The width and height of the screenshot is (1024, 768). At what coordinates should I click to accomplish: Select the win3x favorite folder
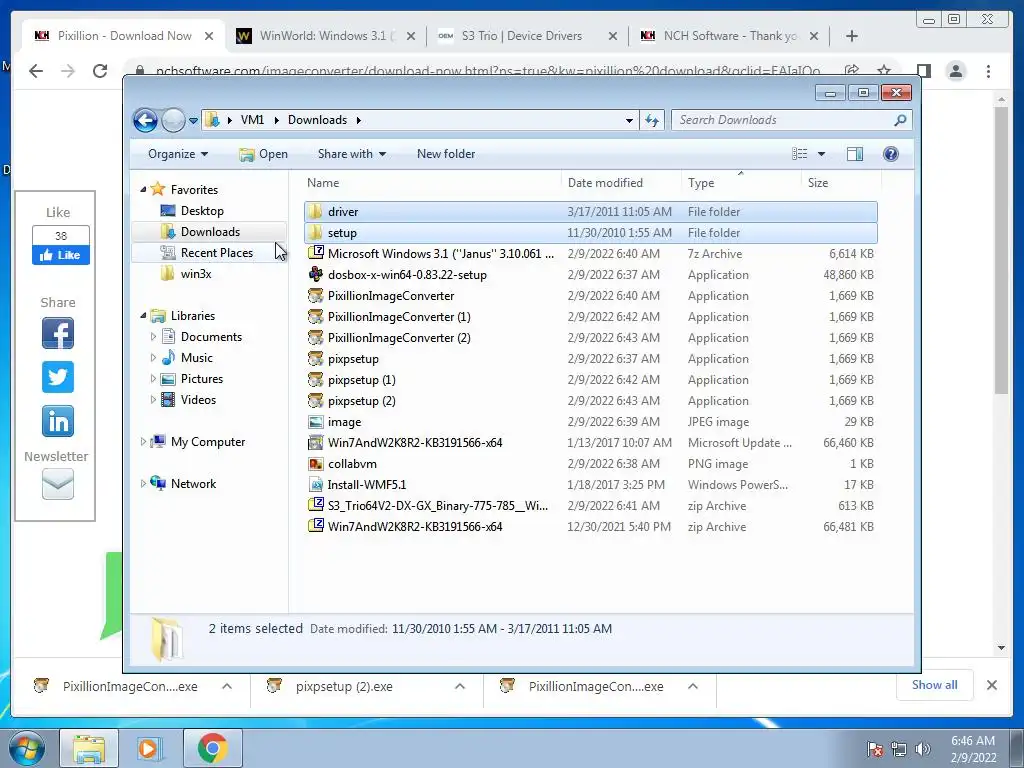tap(196, 274)
